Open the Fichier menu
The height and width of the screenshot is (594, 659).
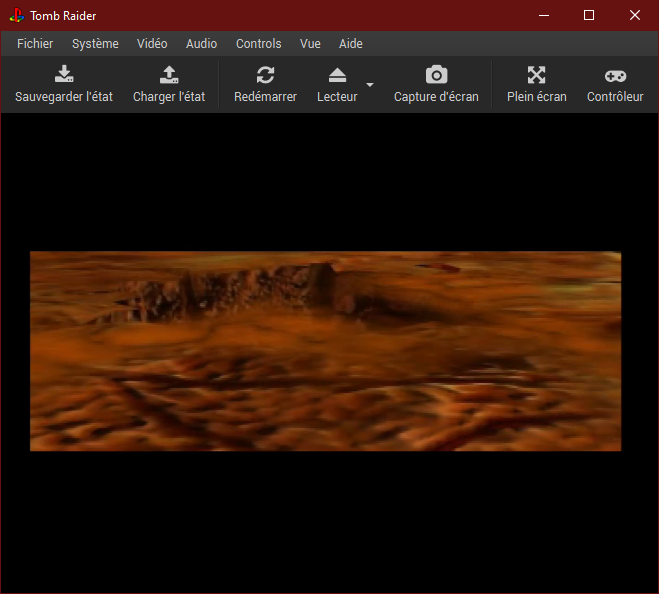35,44
